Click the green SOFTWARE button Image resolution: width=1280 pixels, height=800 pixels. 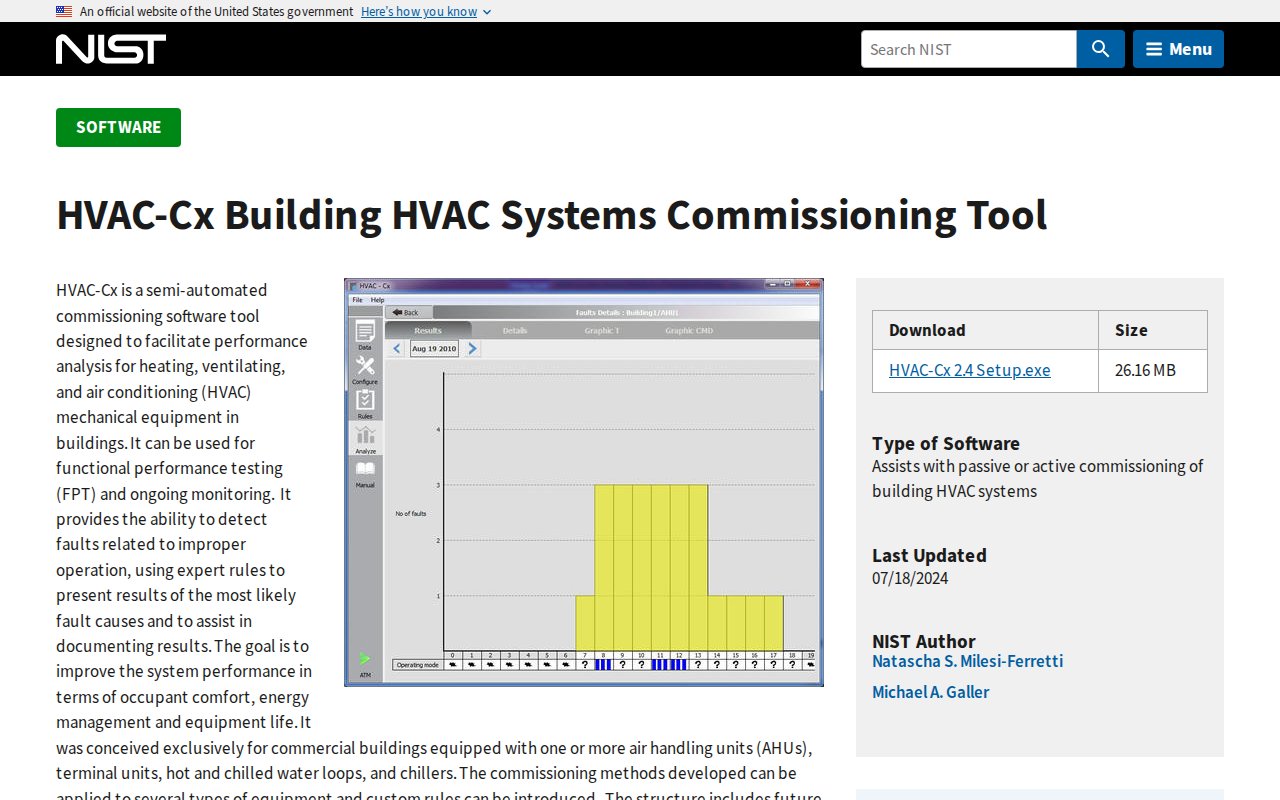point(118,127)
